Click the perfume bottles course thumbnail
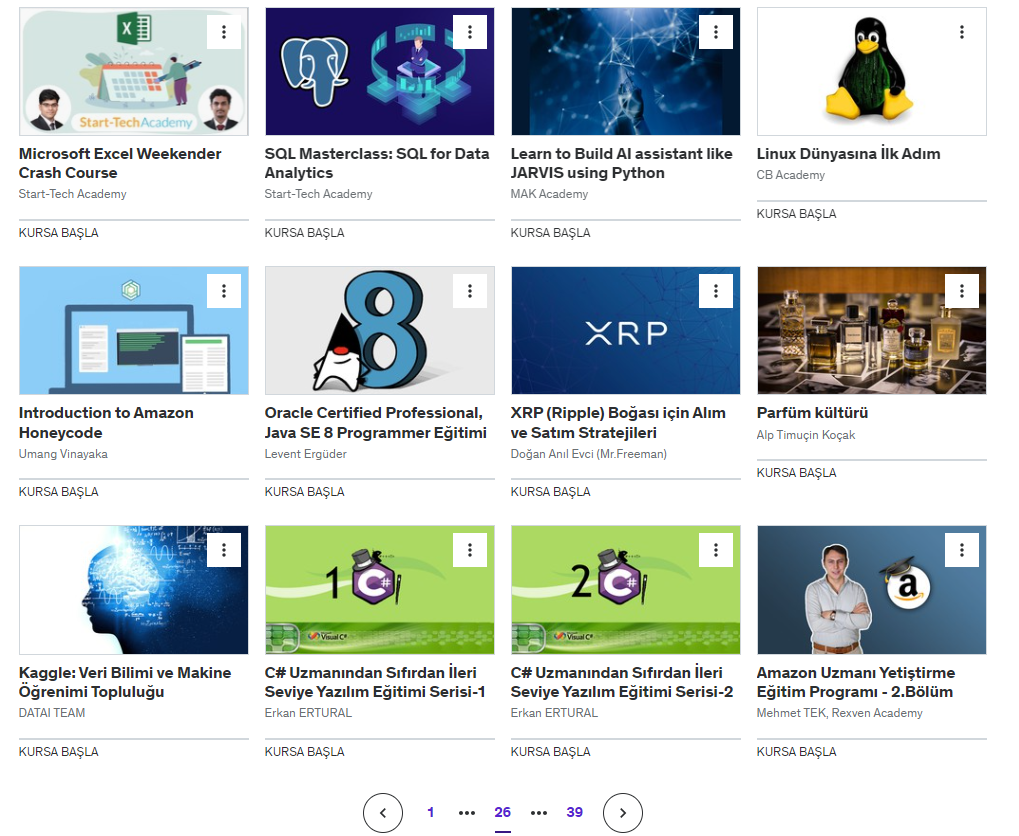This screenshot has height=836, width=1019. [x=871, y=330]
